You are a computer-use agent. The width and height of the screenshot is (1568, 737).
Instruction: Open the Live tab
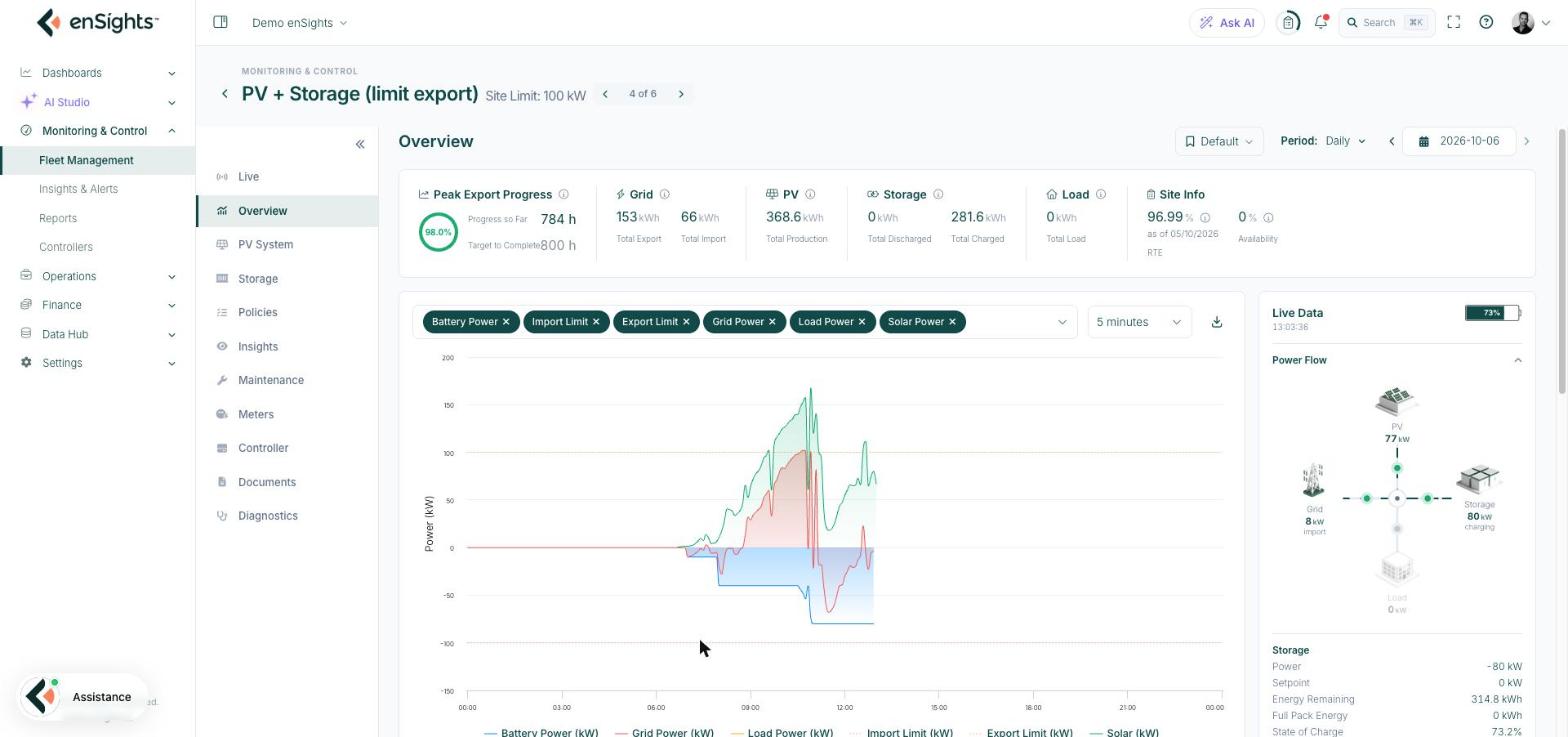288,177
